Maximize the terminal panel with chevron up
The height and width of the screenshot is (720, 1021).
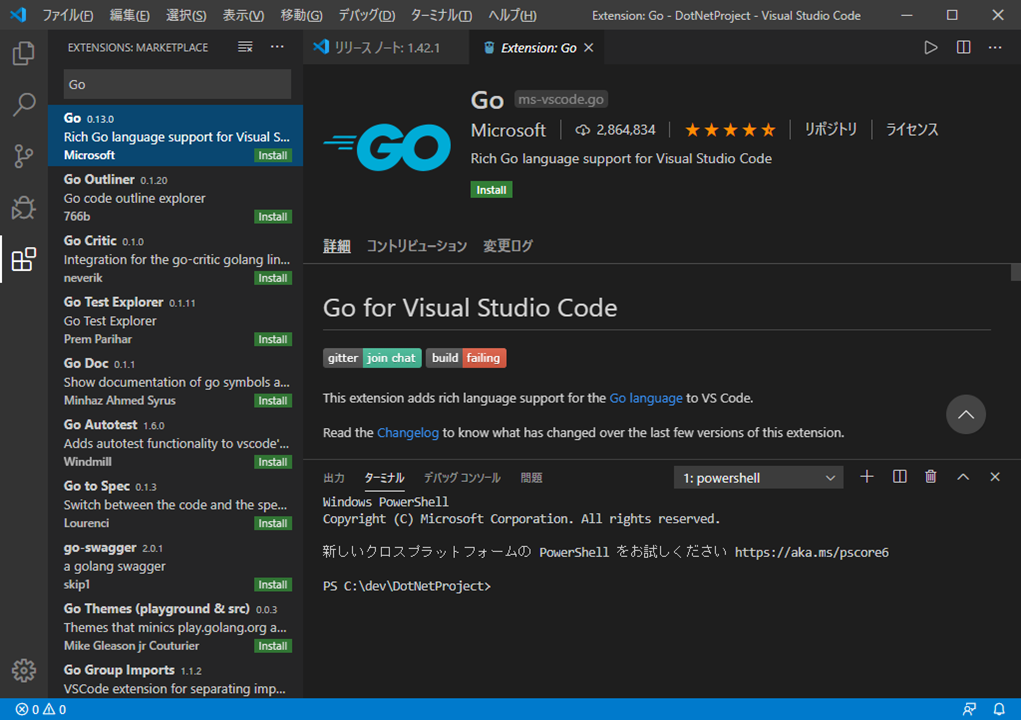click(963, 477)
